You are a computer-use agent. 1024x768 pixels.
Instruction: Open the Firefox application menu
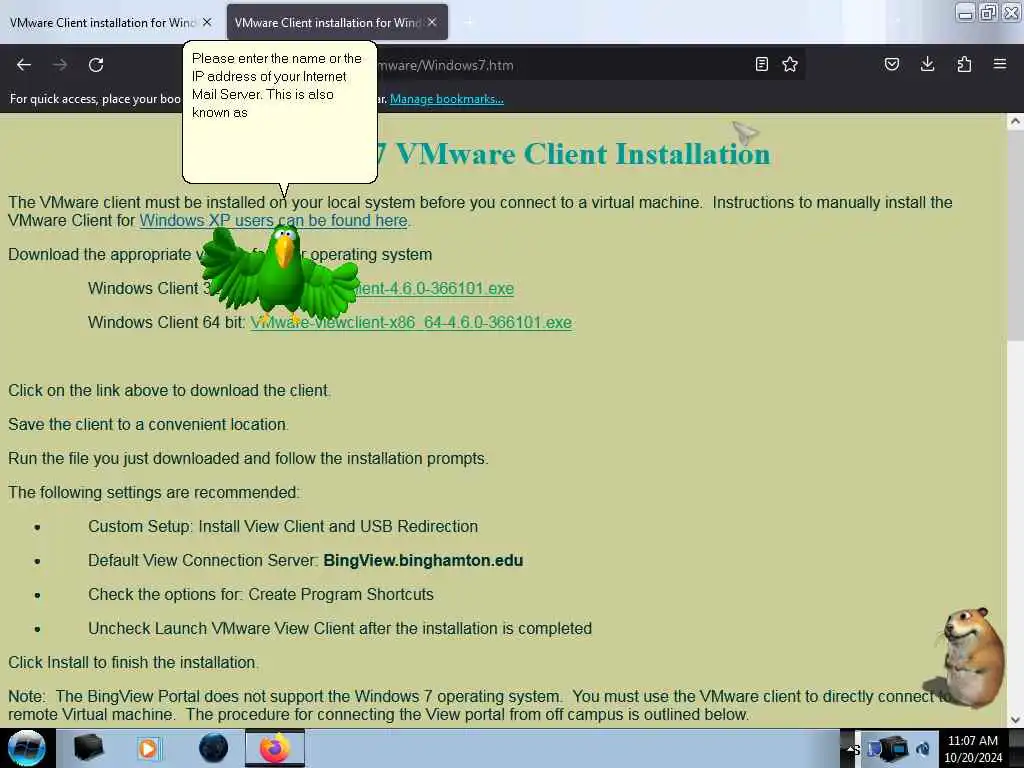point(1000,64)
